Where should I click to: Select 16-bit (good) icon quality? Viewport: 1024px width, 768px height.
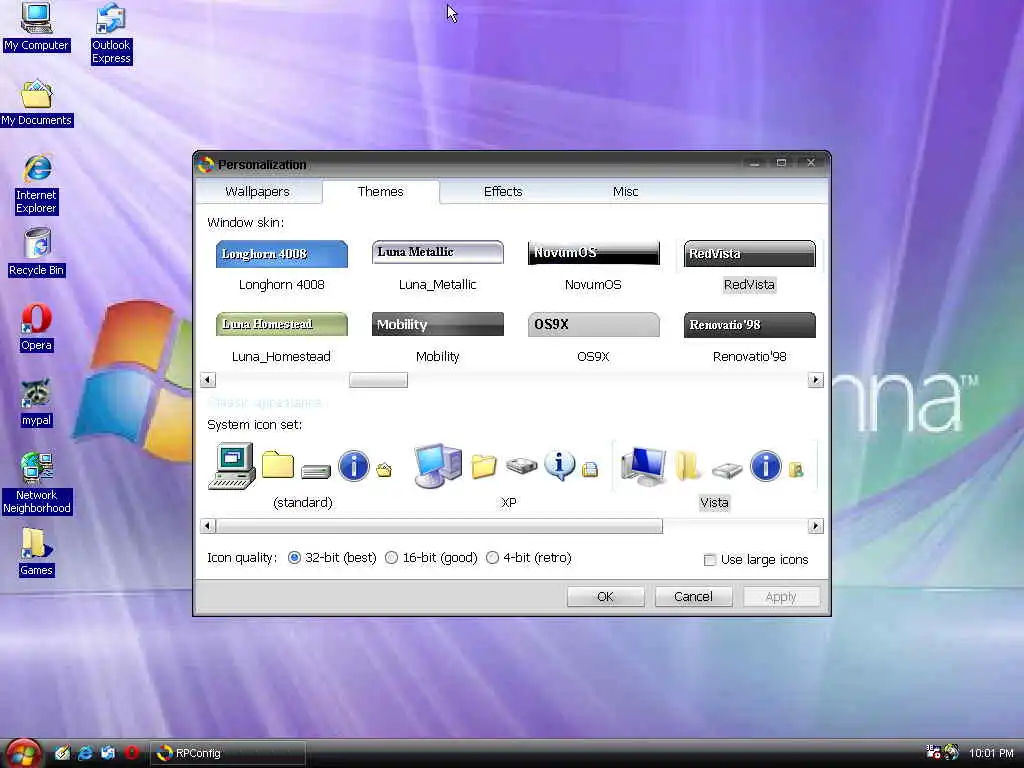[391, 558]
